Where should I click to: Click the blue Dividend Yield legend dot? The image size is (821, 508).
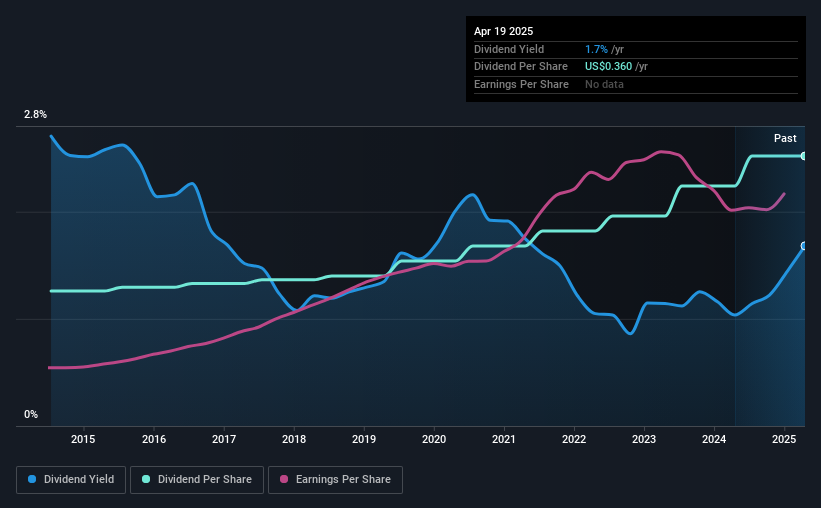pyautogui.click(x=32, y=479)
